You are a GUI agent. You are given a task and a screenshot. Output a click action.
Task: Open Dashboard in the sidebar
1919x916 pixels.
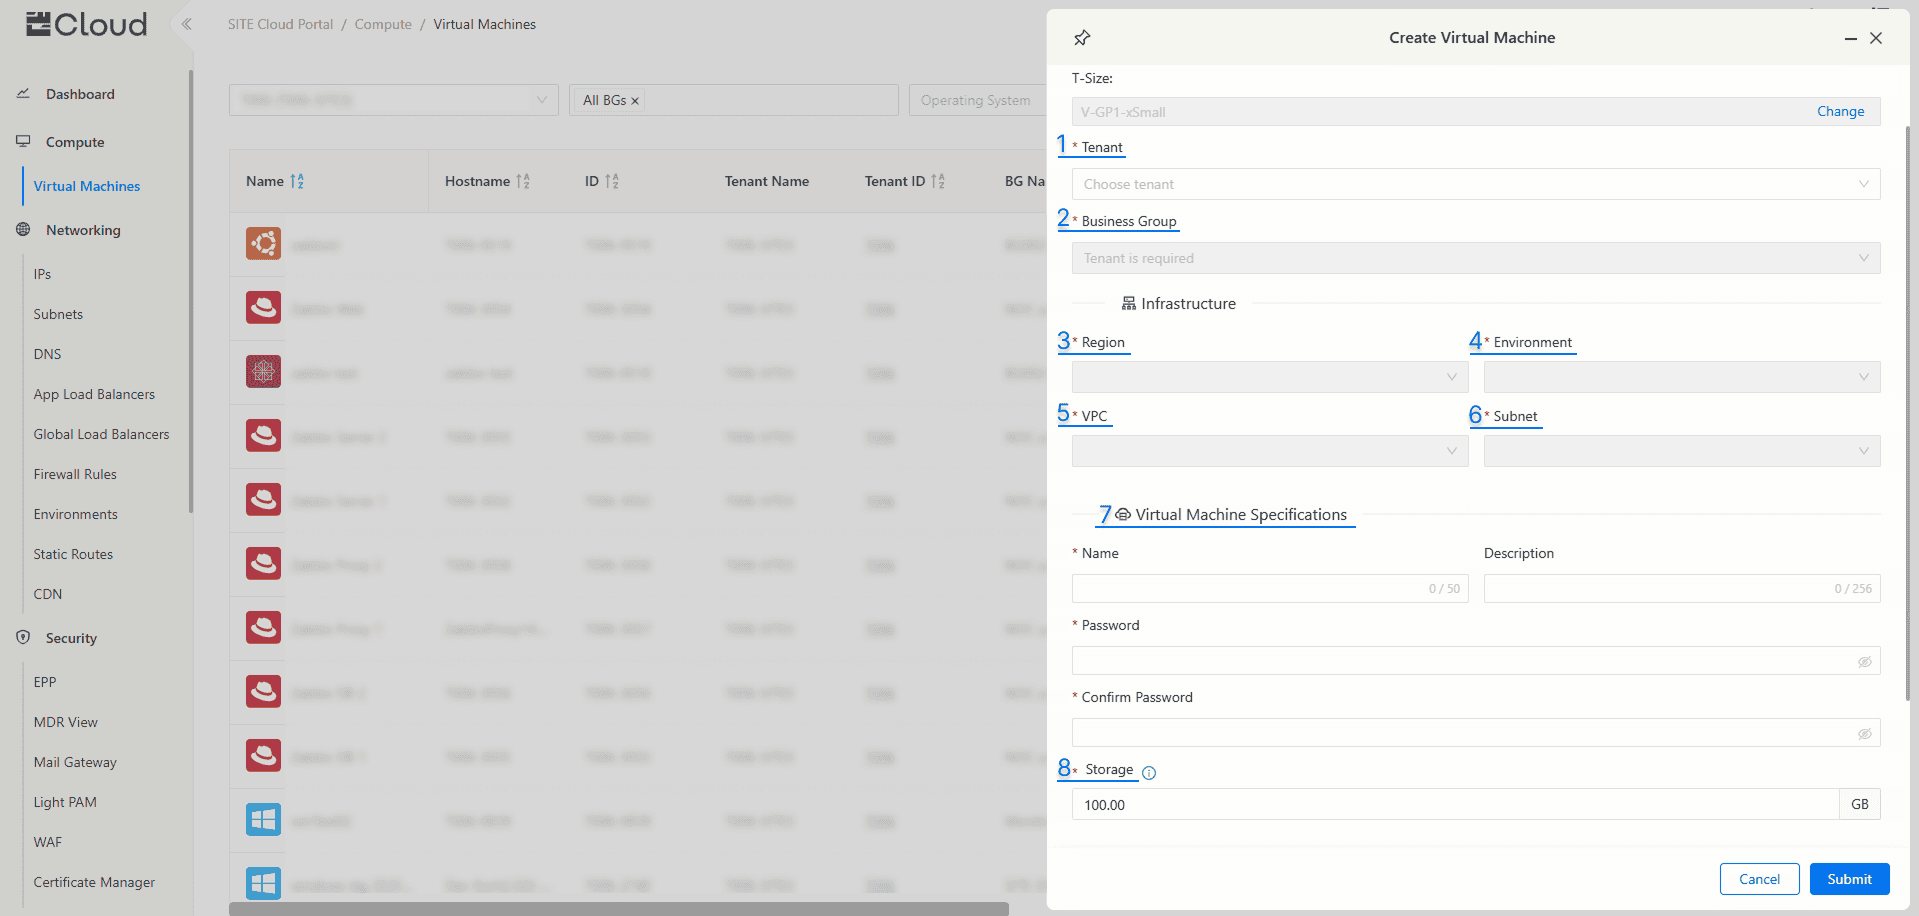[80, 94]
